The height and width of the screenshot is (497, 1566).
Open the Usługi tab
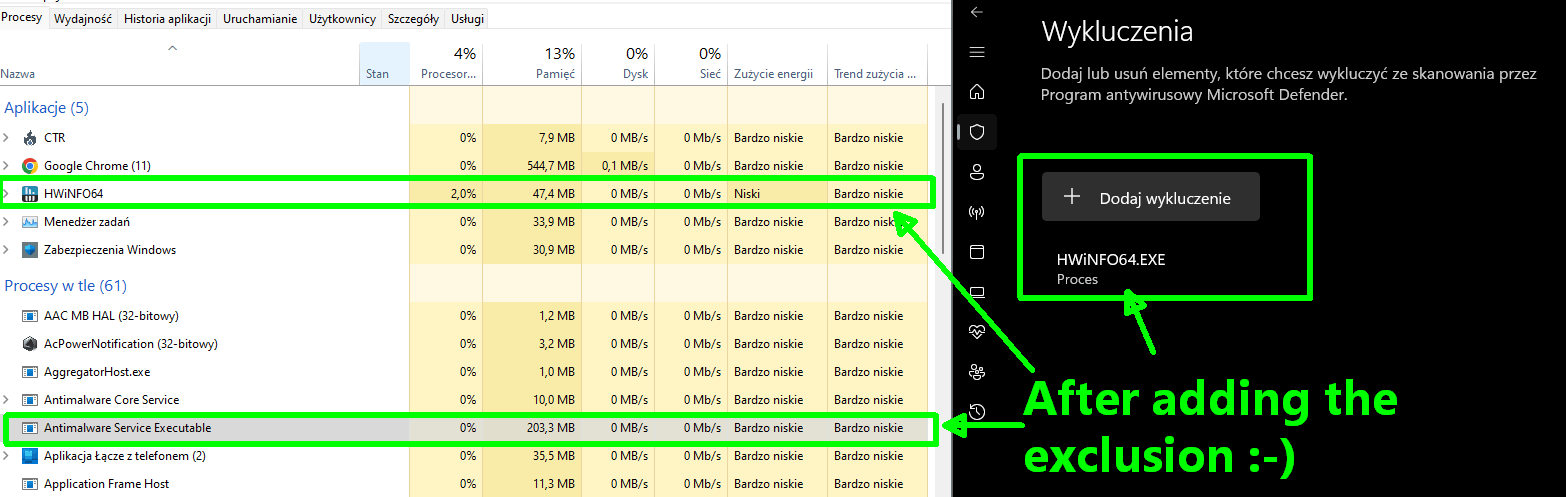point(468,19)
